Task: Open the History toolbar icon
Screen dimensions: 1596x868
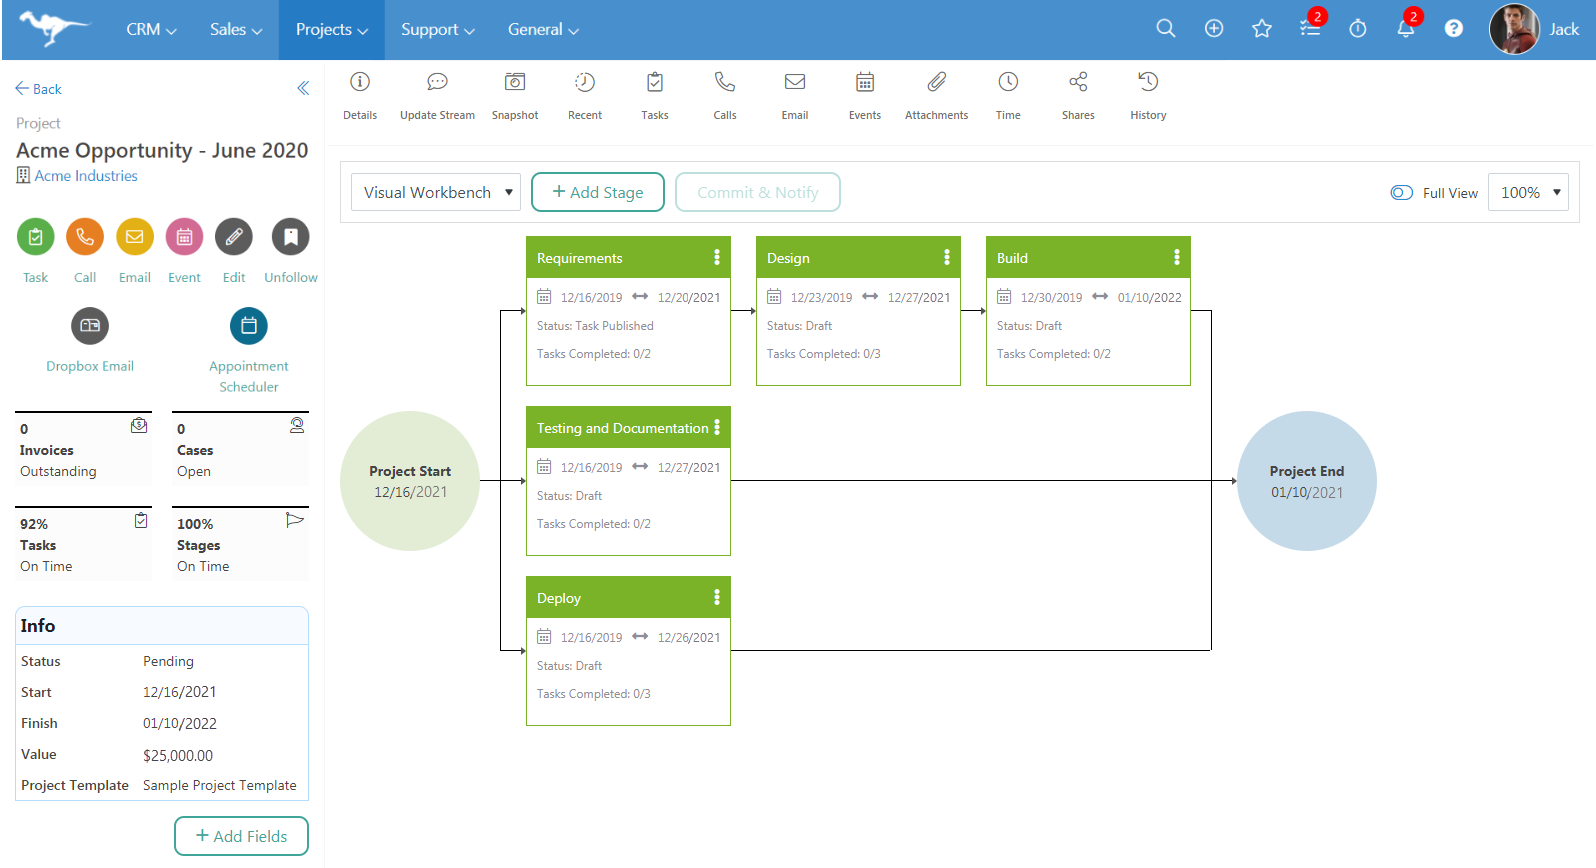Action: (x=1148, y=83)
